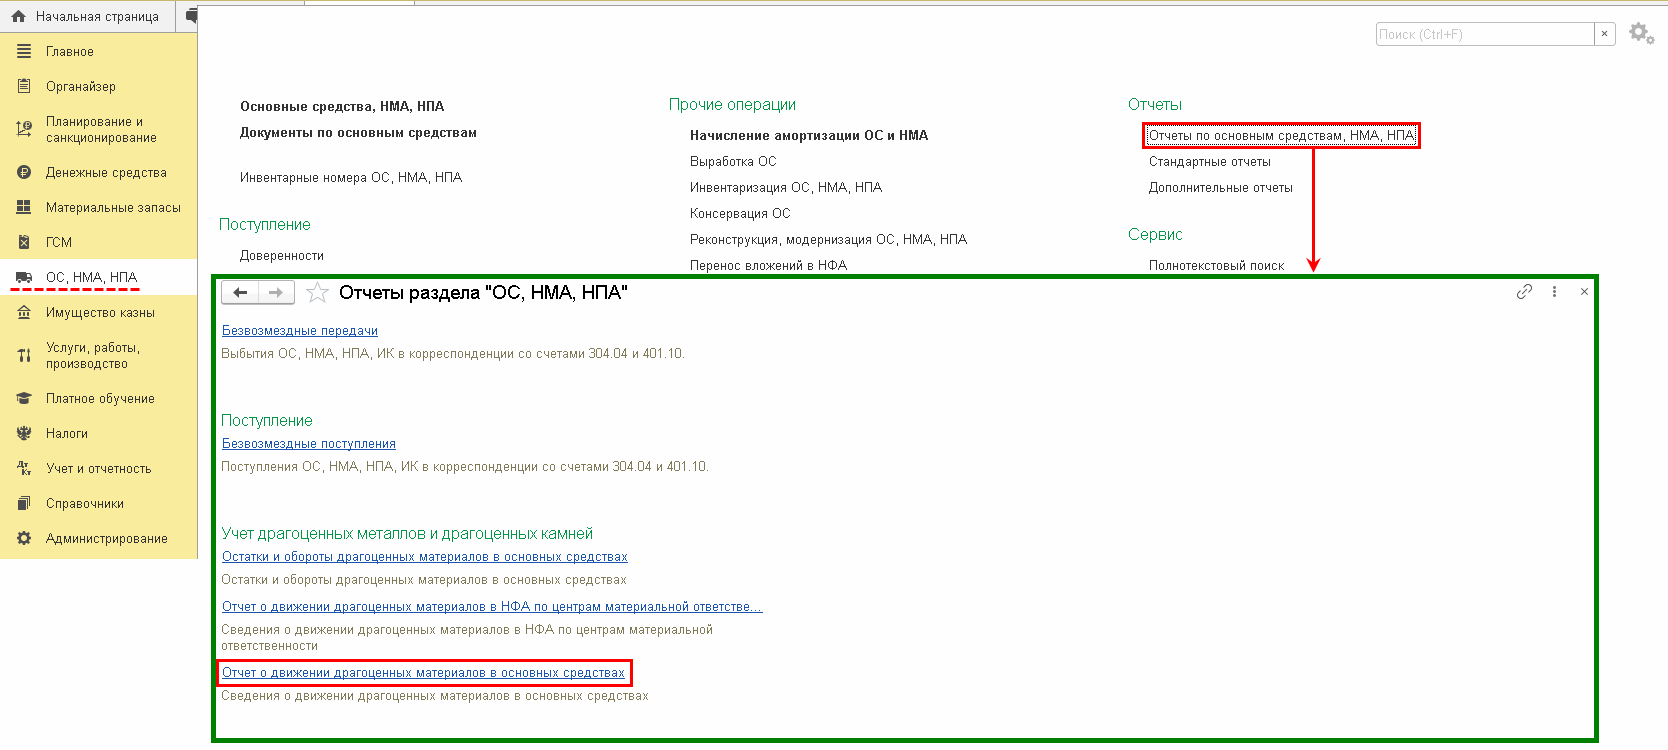Open the Материальные запасы section

[113, 207]
